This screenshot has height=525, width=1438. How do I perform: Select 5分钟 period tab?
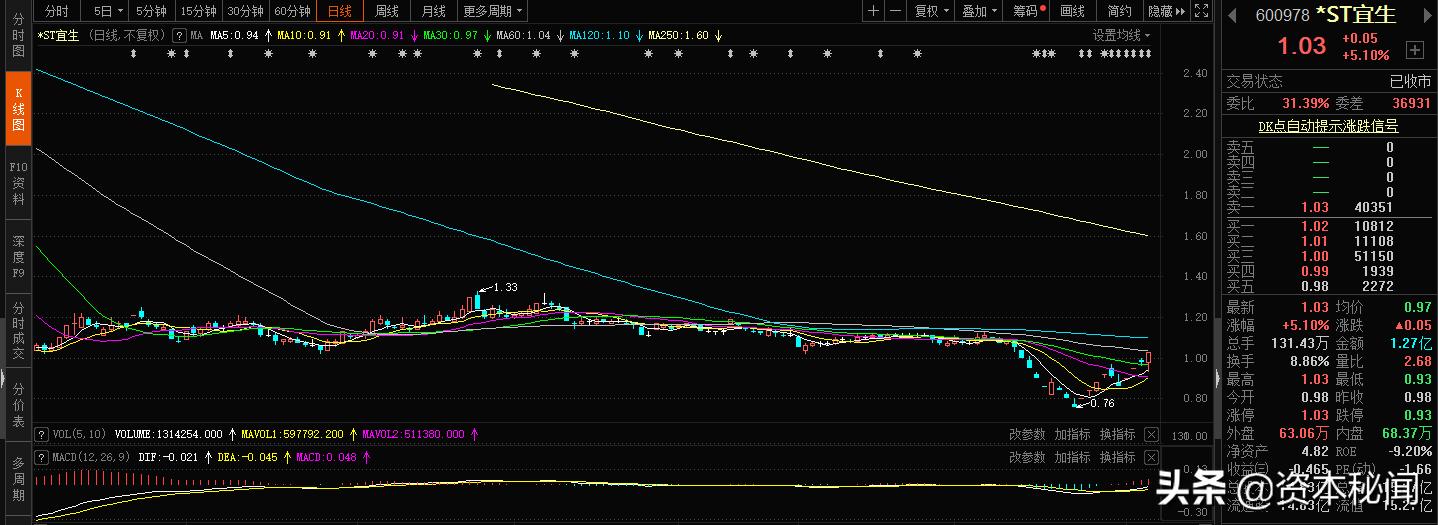(x=151, y=11)
